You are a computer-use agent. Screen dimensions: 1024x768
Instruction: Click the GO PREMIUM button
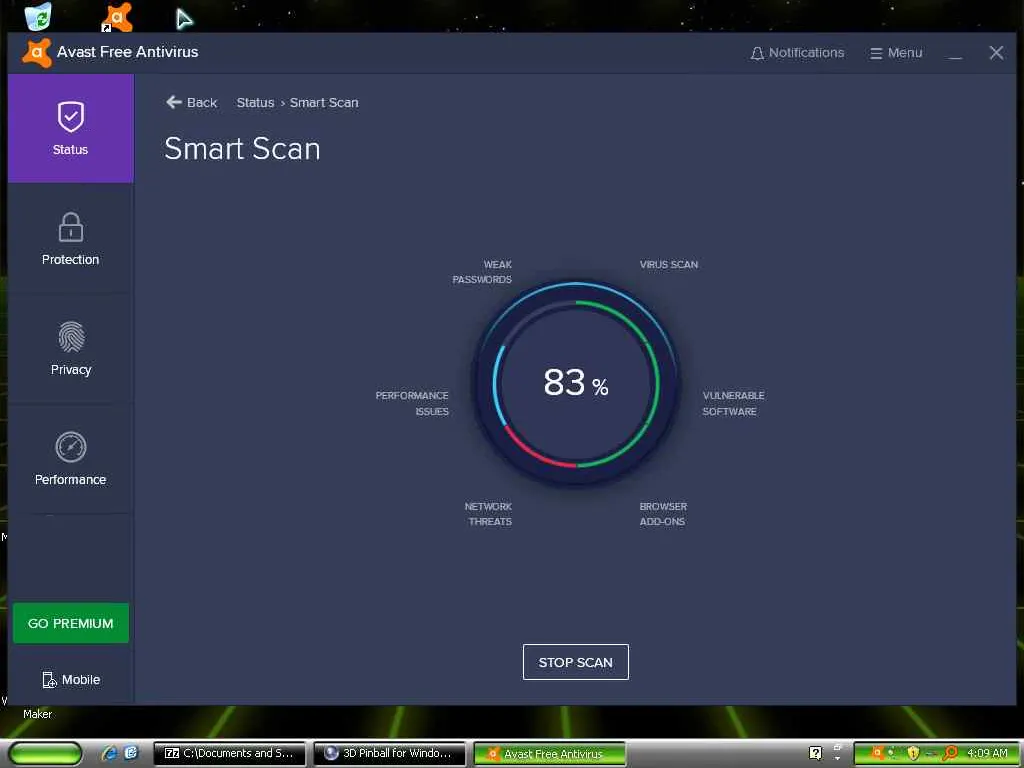pyautogui.click(x=71, y=623)
